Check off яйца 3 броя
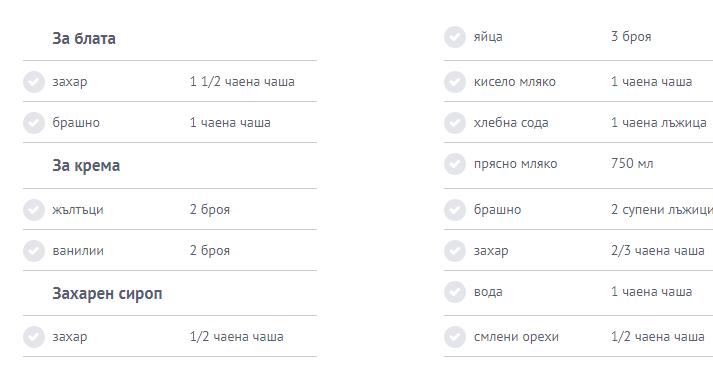Image resolution: width=713 pixels, height=365 pixels. click(455, 37)
